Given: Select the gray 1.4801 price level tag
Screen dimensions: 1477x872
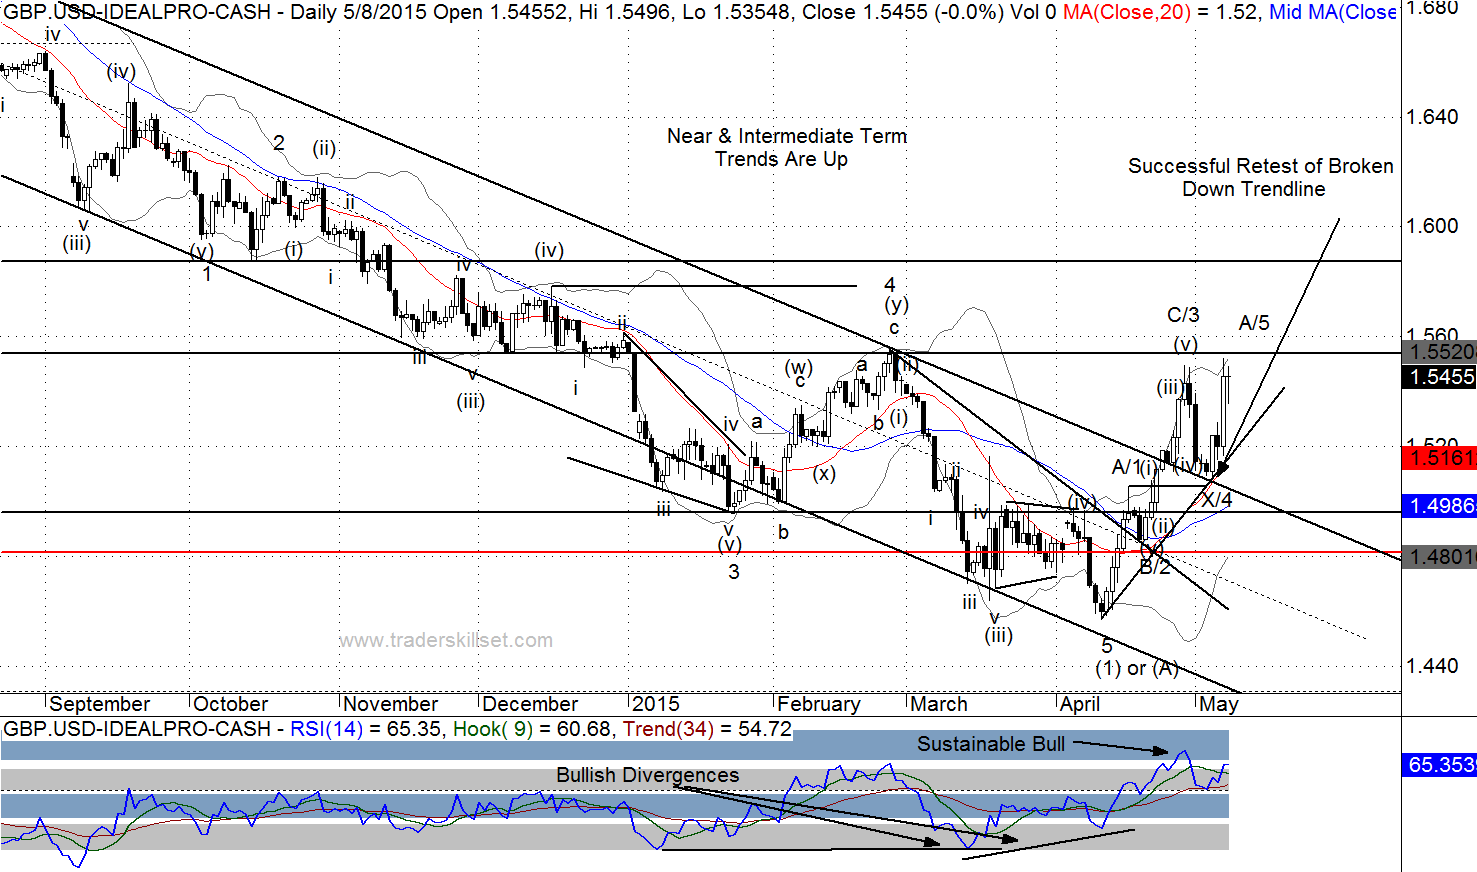Looking at the screenshot, I should [x=1440, y=556].
